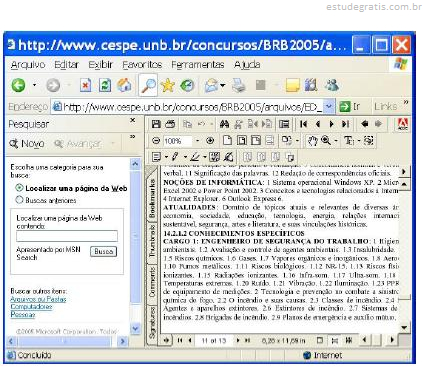Select the Text Select tool

click(349, 141)
